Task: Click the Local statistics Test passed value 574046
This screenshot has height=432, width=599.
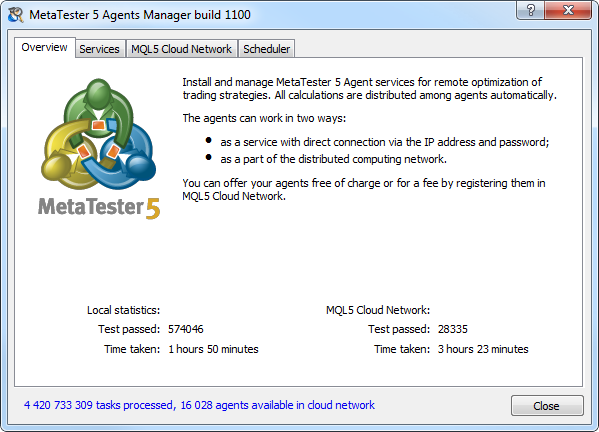Action: click(x=186, y=329)
